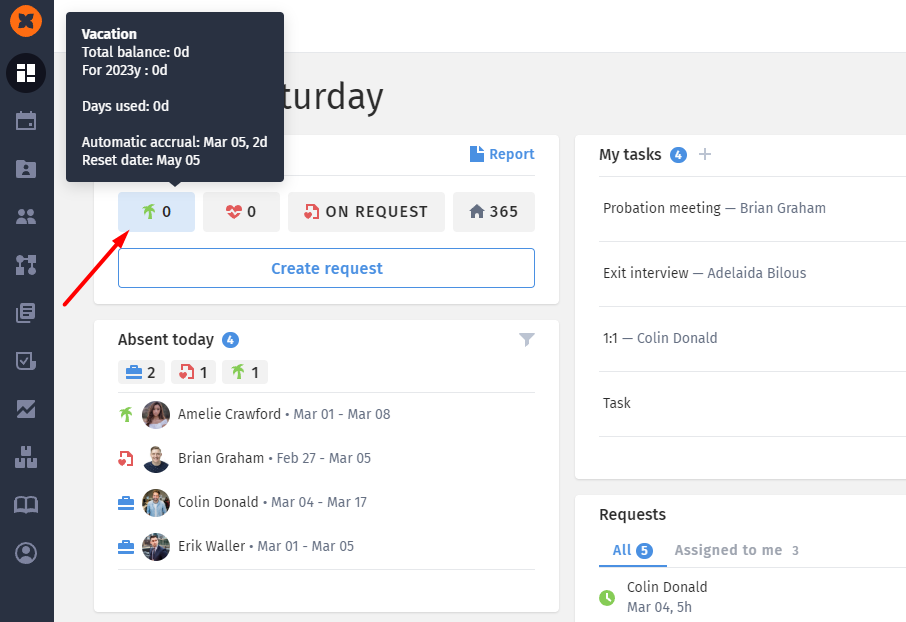906x622 pixels.
Task: Open the dashboard sidebar icon
Action: pyautogui.click(x=26, y=73)
